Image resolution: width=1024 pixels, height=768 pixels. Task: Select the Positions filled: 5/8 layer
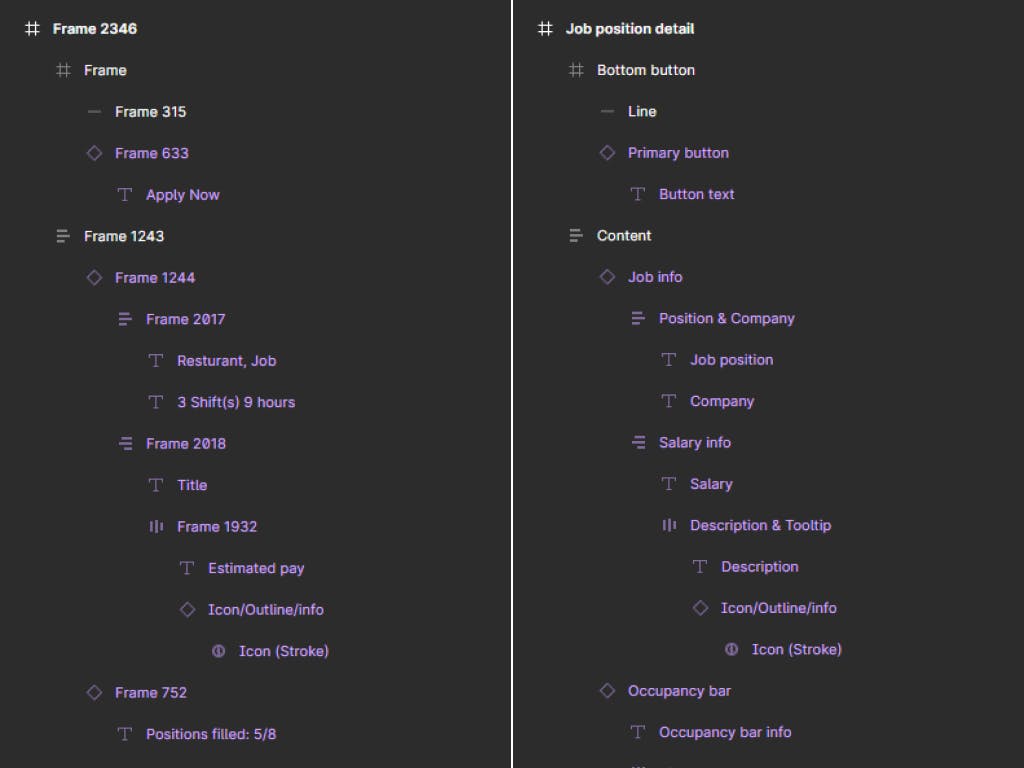[210, 734]
